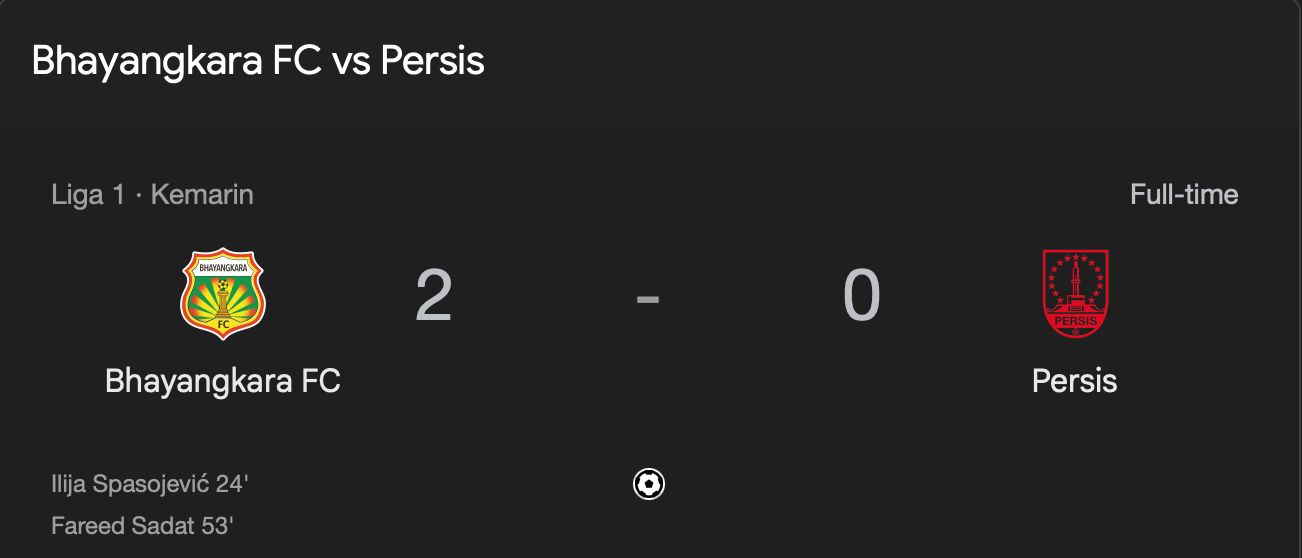Screen dimensions: 1302x558
Task: Click "Bhayangkara FC" in the top heading
Action: [177, 61]
